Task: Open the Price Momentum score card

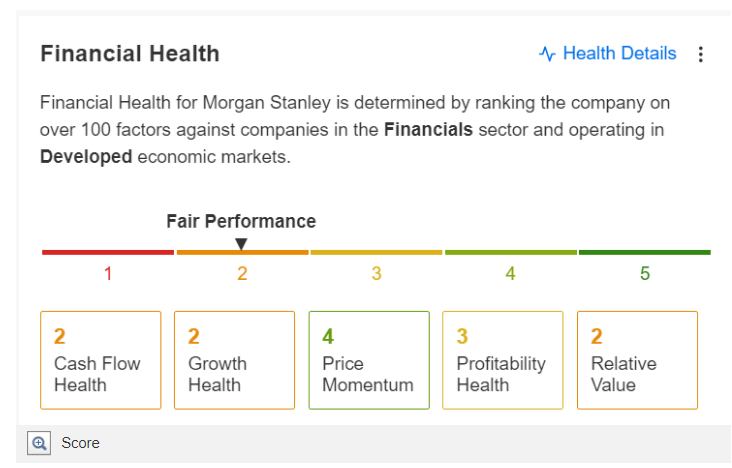Action: tap(368, 360)
